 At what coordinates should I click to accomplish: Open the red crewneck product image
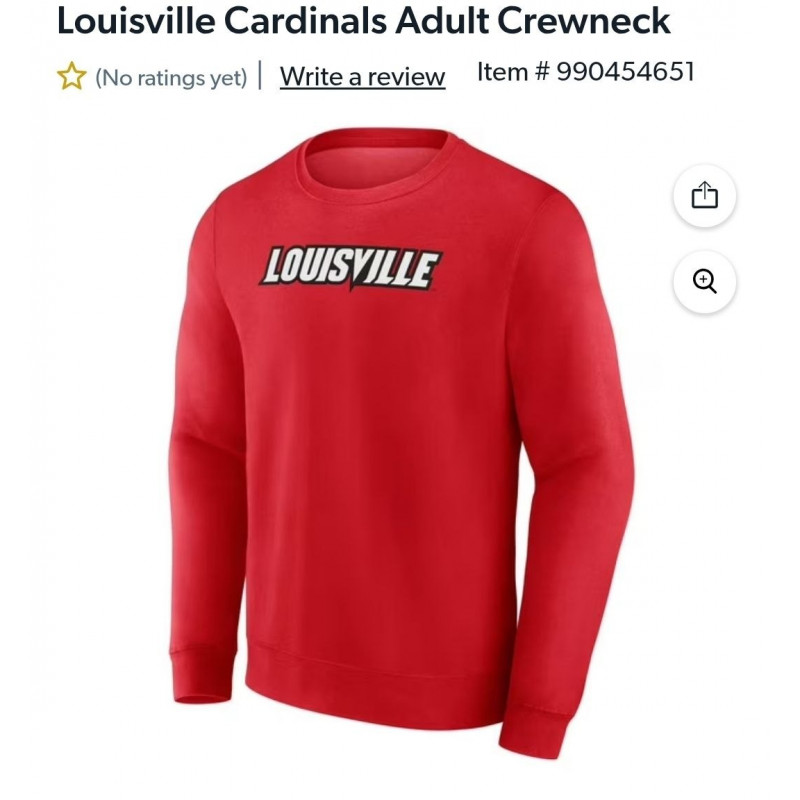click(x=401, y=443)
